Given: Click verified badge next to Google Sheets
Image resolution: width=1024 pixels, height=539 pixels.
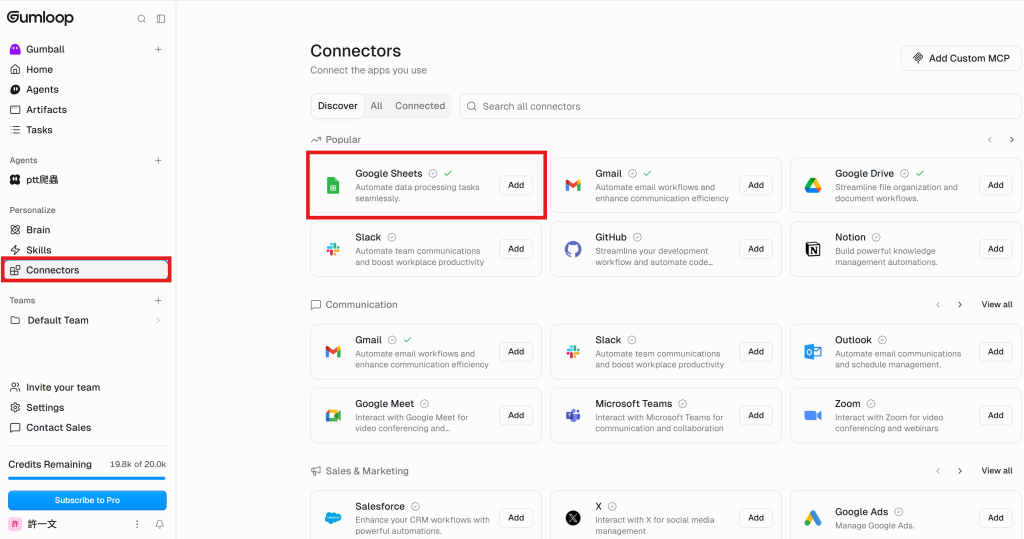Looking at the screenshot, I should (x=432, y=173).
